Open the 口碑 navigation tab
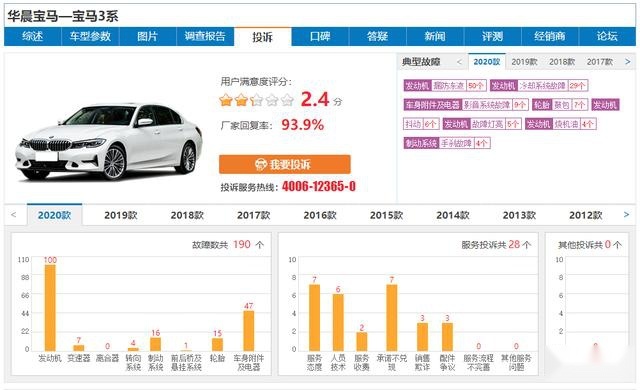This screenshot has width=640, height=390. coord(320,36)
